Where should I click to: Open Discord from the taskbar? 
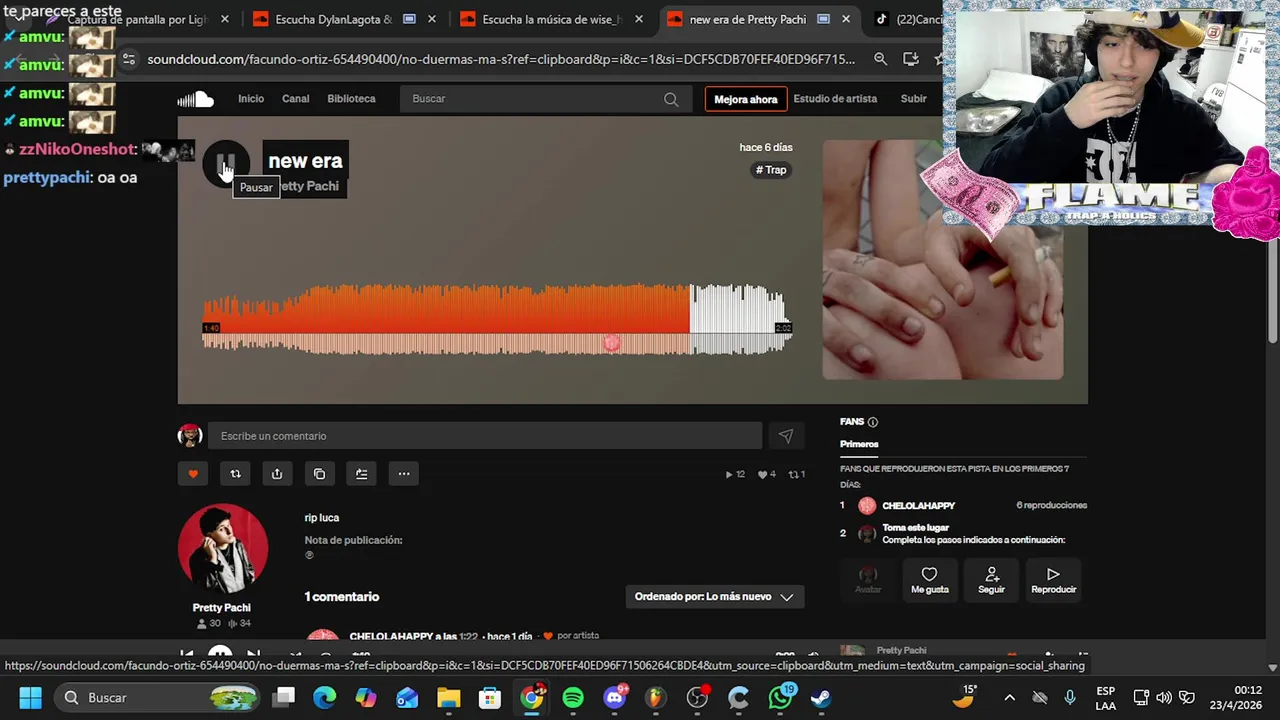point(615,697)
